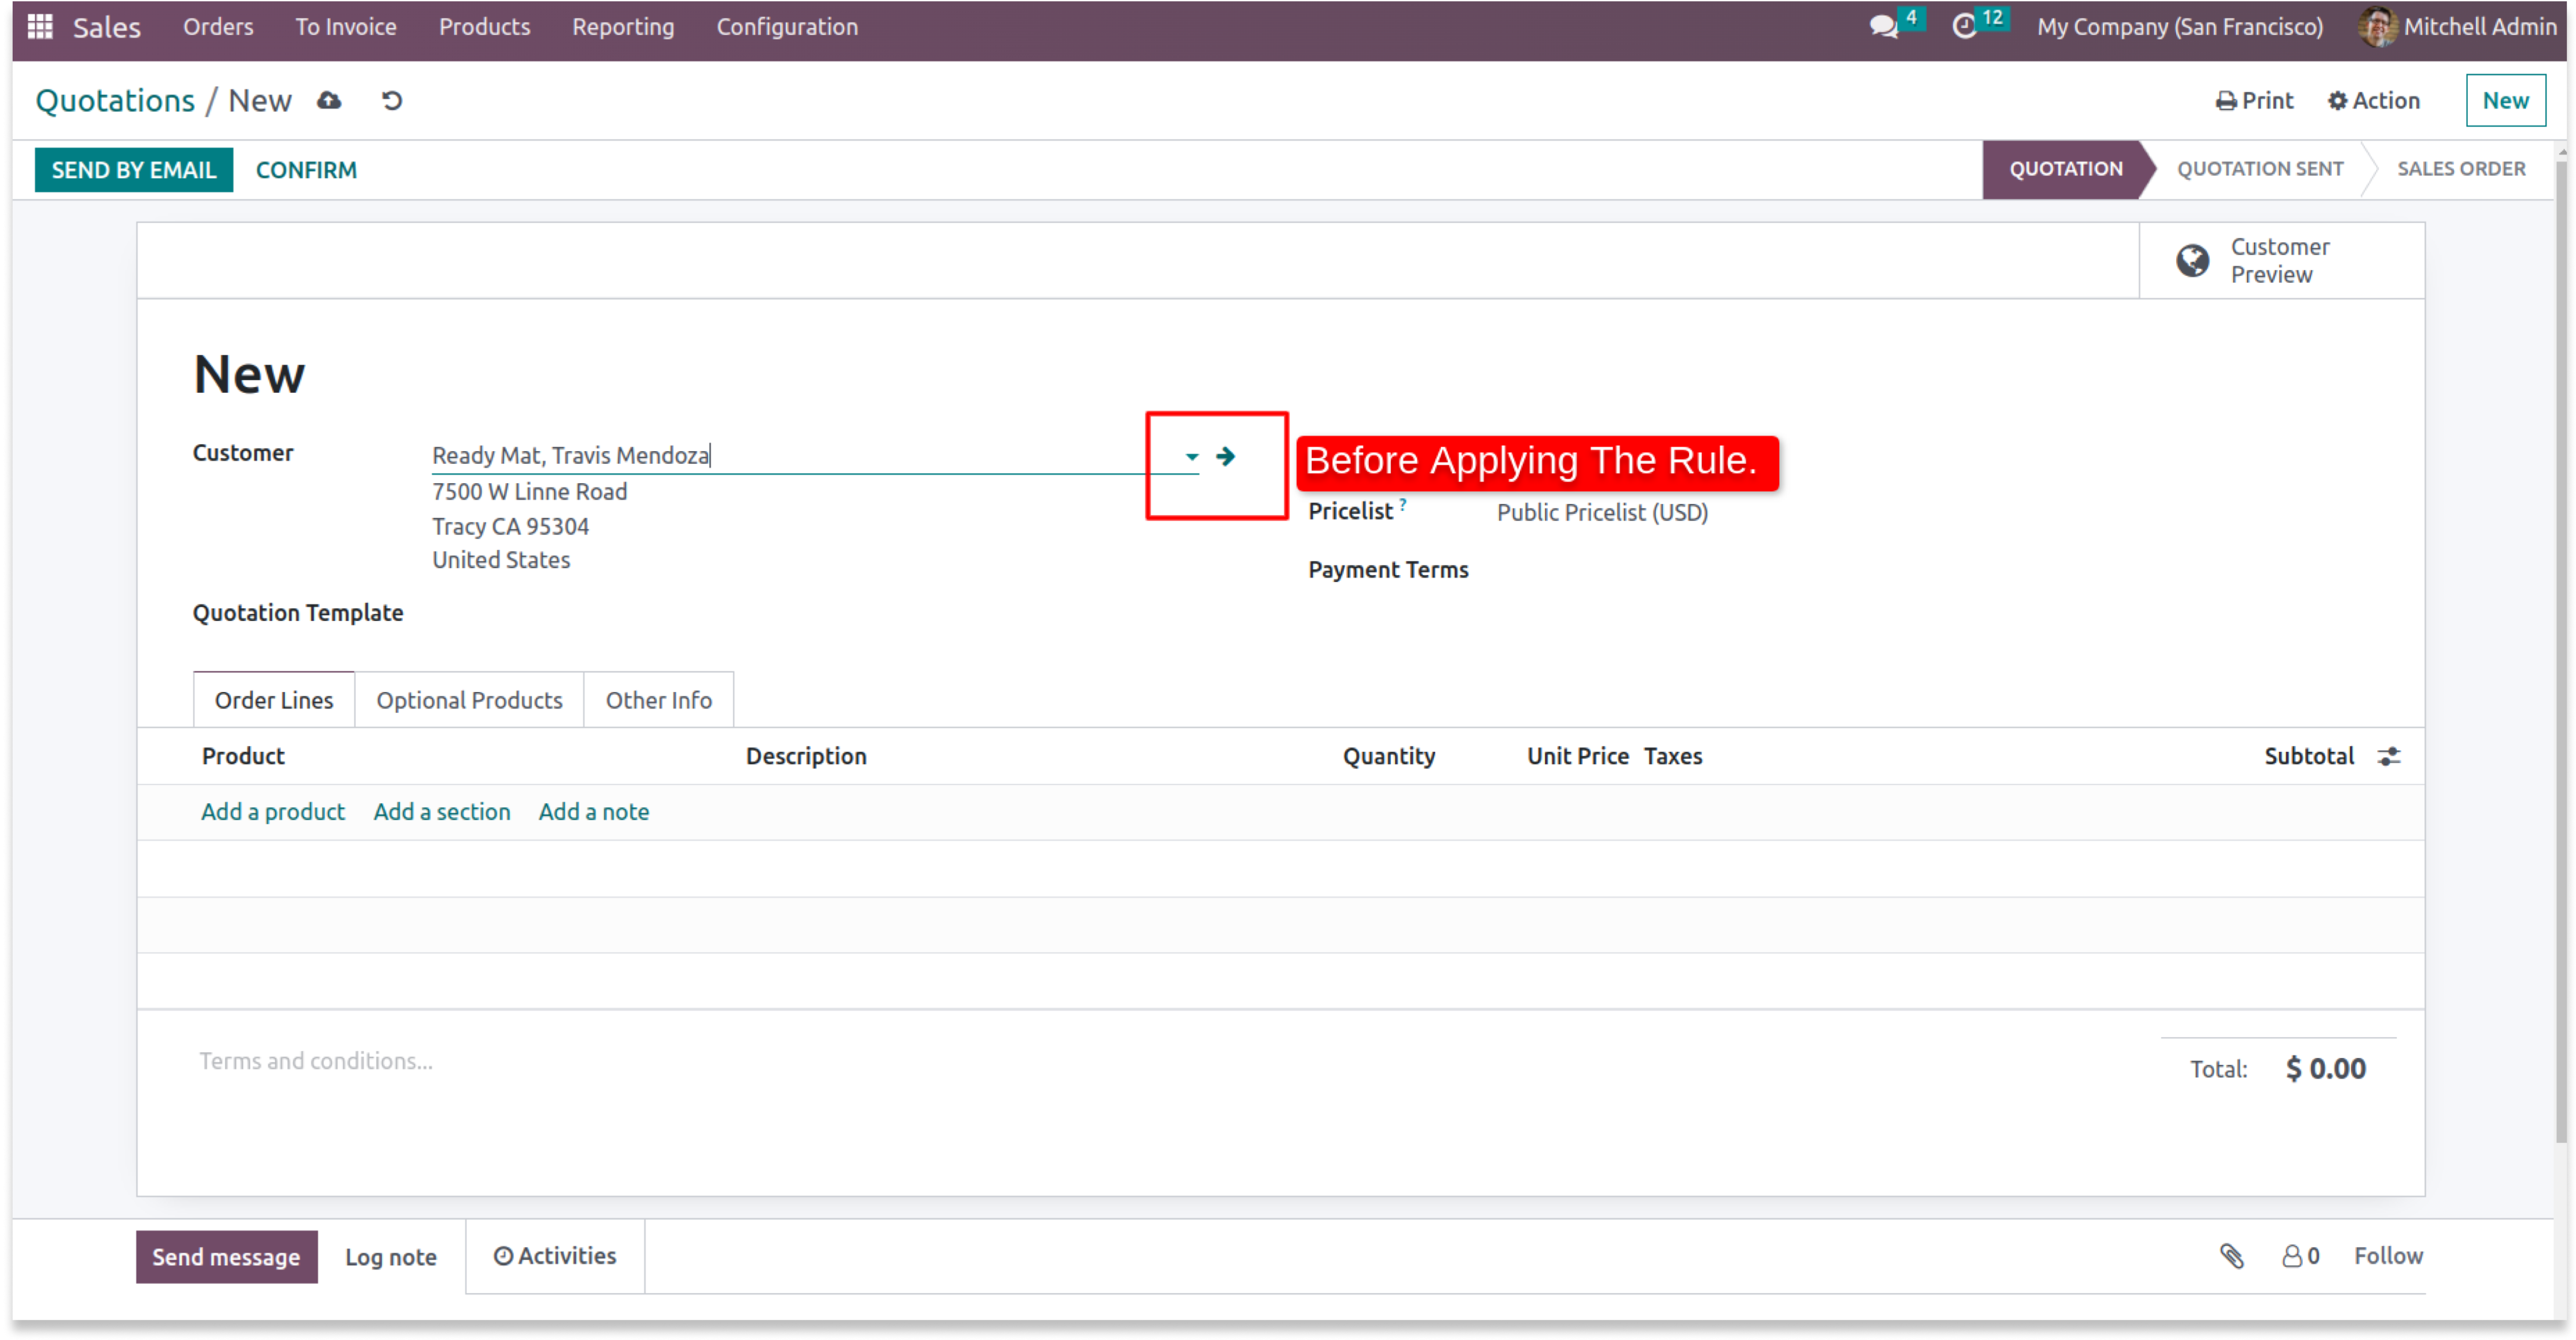Expand the Customer dropdown arrow
The width and height of the screenshot is (2576, 1340).
tap(1191, 457)
